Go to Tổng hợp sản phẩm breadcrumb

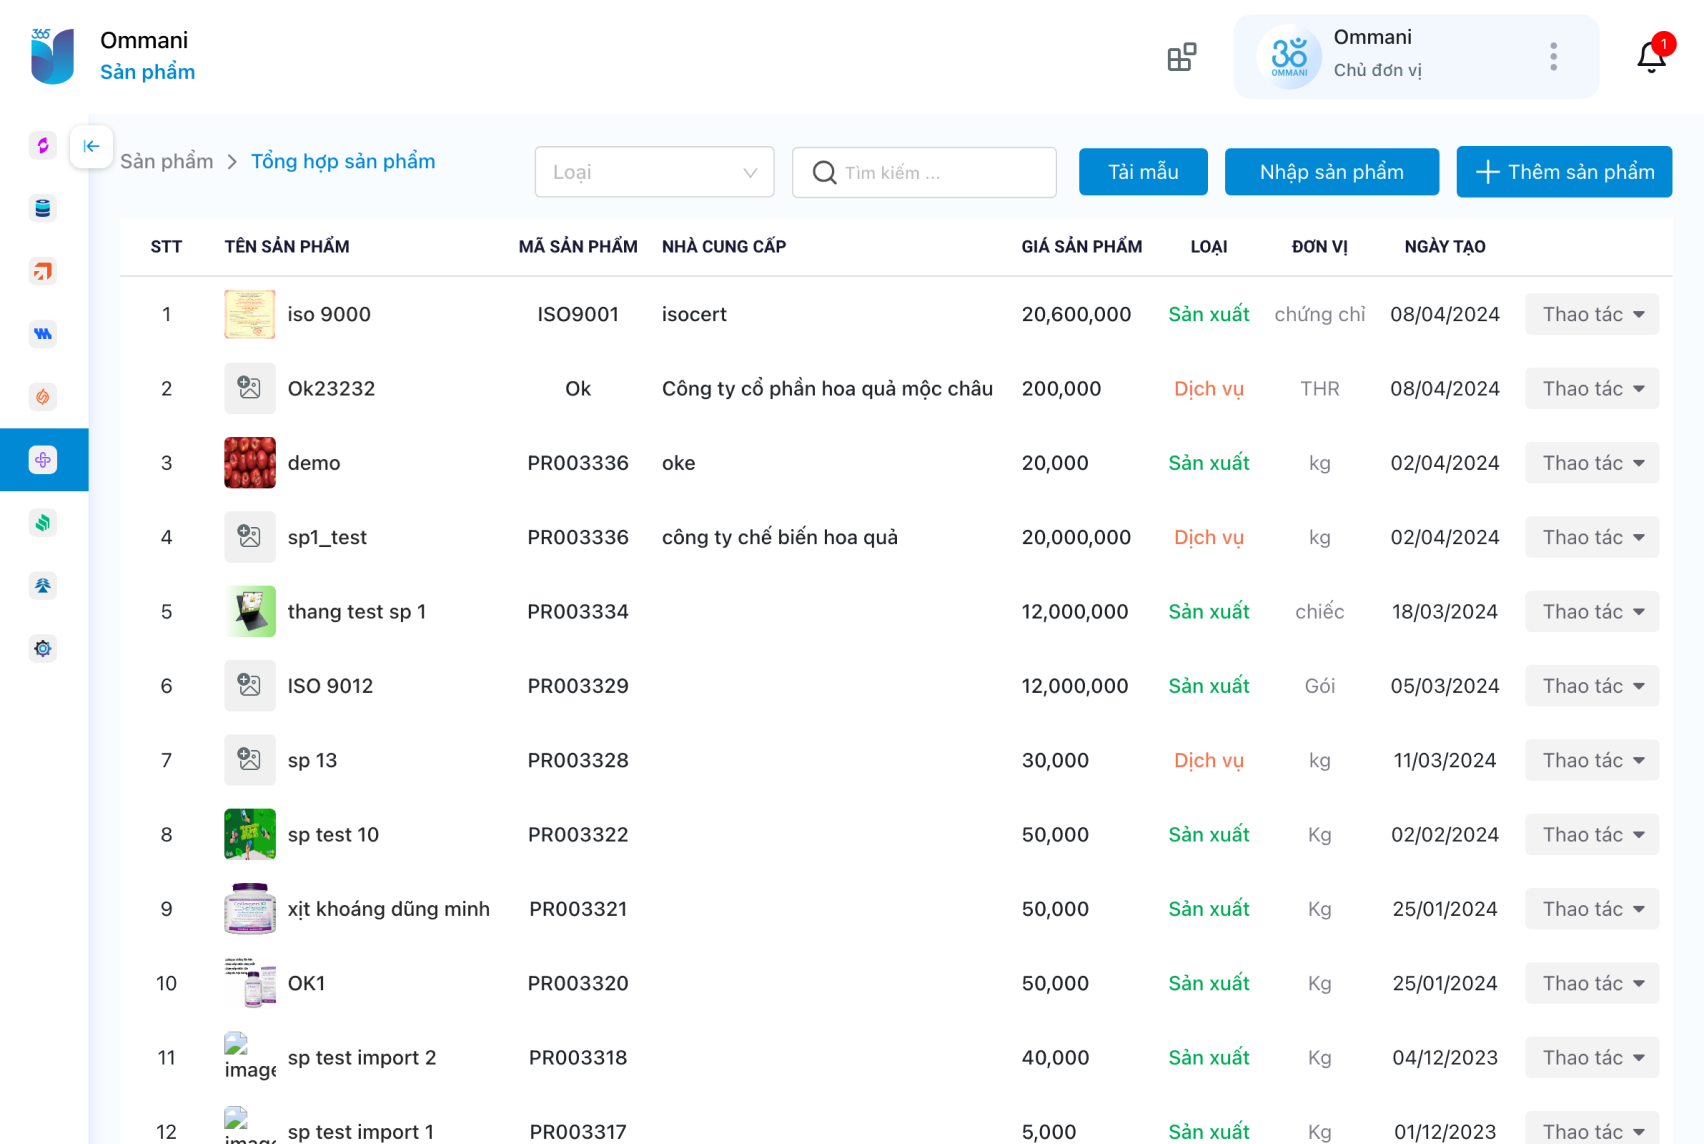pos(342,162)
